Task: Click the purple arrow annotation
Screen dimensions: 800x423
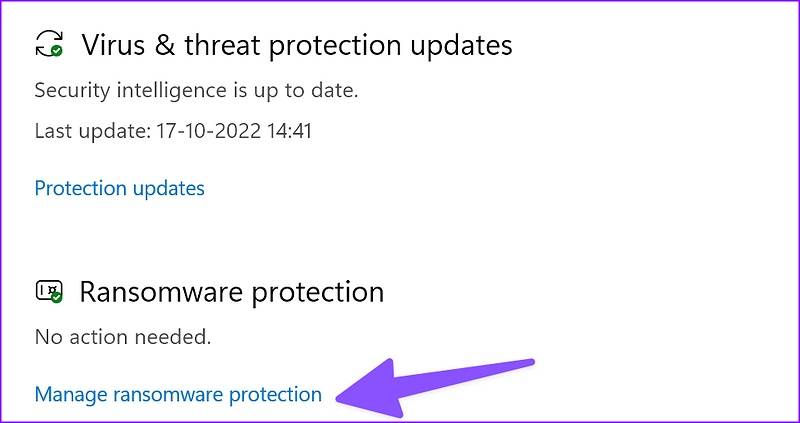Action: point(438,385)
